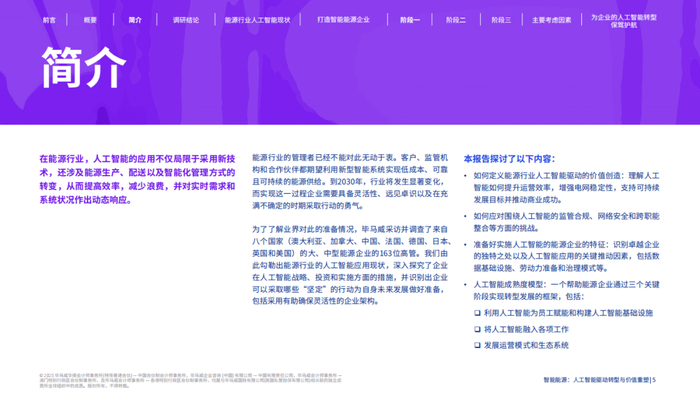Screen dimensions: 700x394
Task: Open the 调研结论 tab
Action: (186, 20)
